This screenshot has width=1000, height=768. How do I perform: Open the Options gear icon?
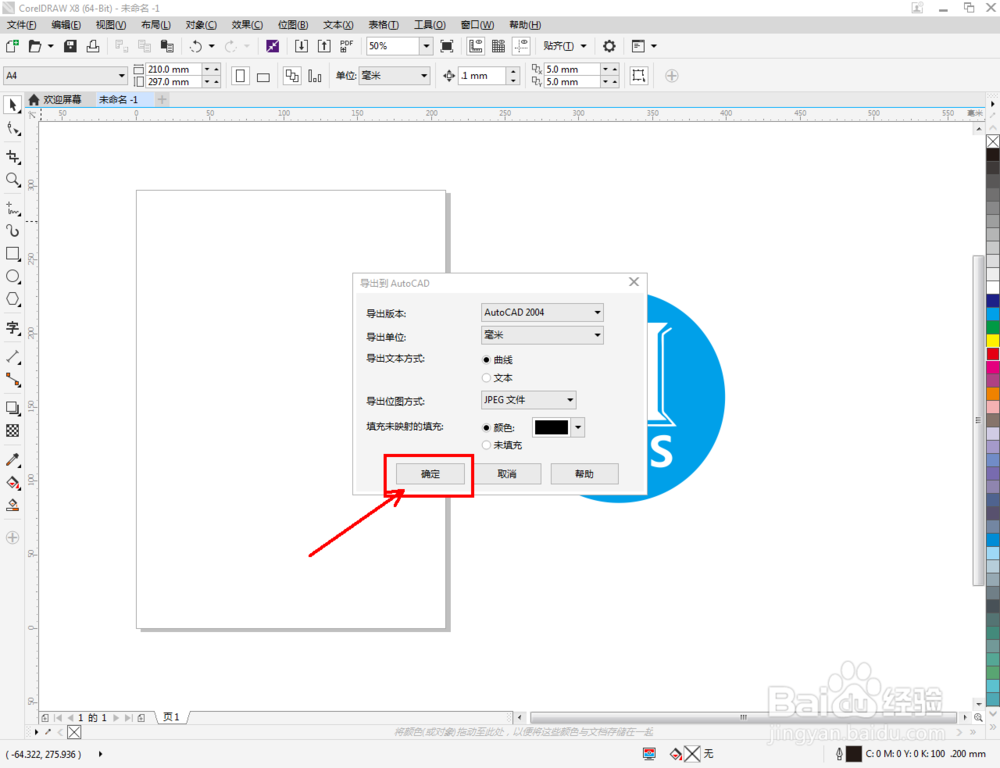click(x=609, y=46)
